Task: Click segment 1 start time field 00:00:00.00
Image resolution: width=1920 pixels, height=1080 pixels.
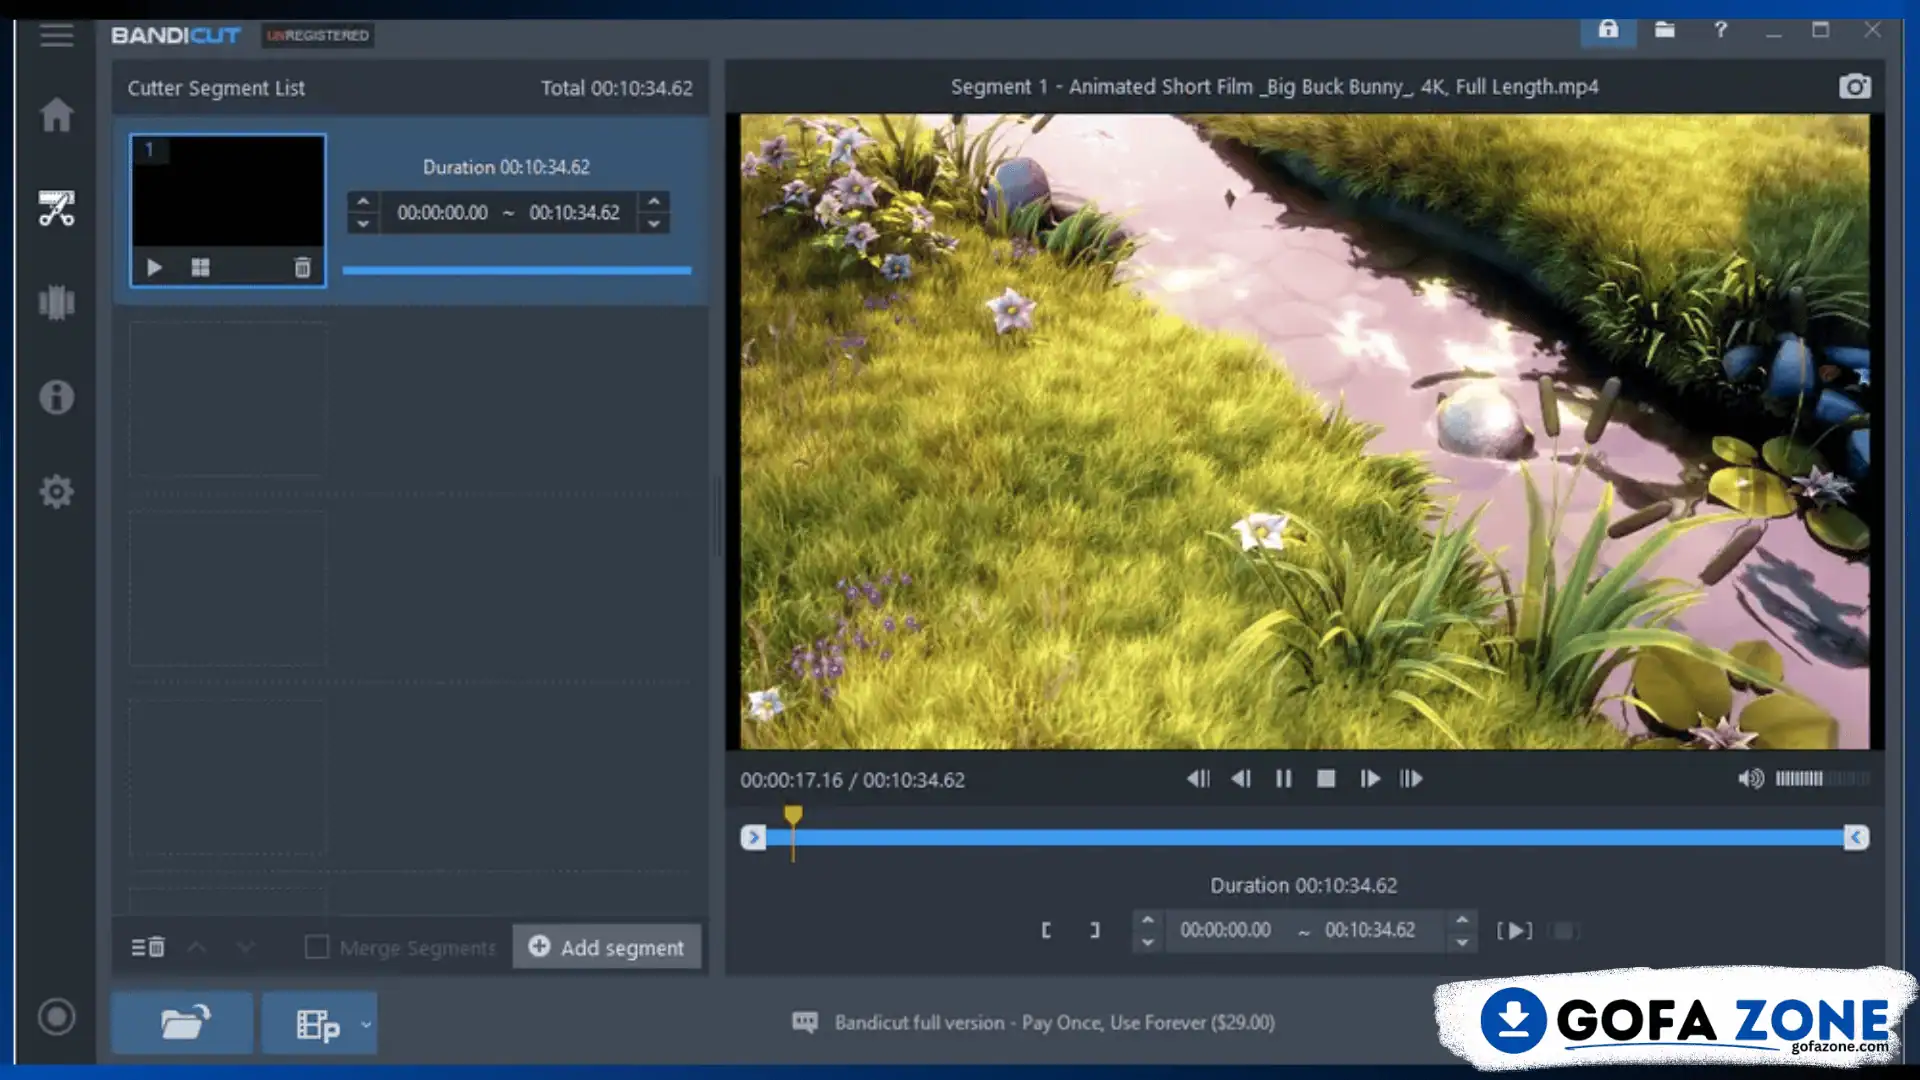Action: coord(442,213)
